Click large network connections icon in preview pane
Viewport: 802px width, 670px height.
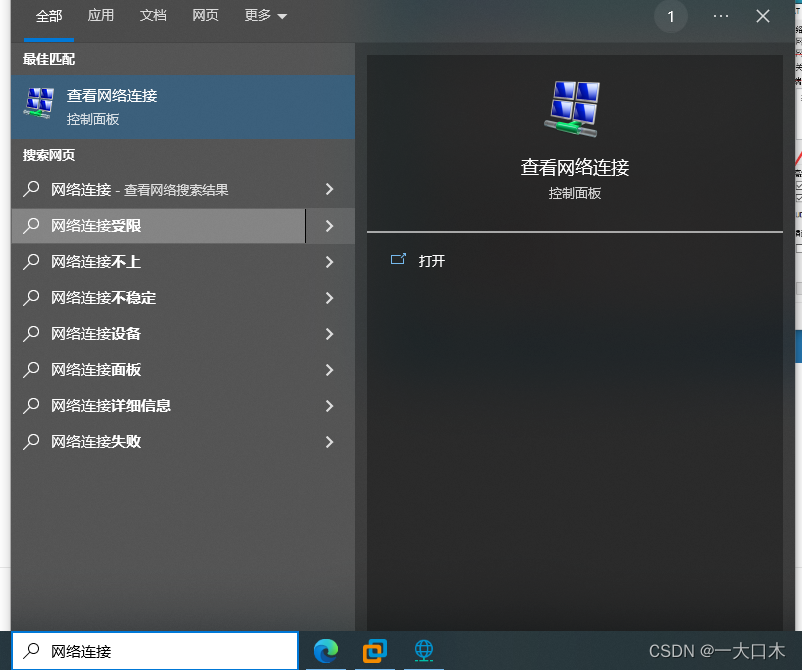(x=573, y=108)
